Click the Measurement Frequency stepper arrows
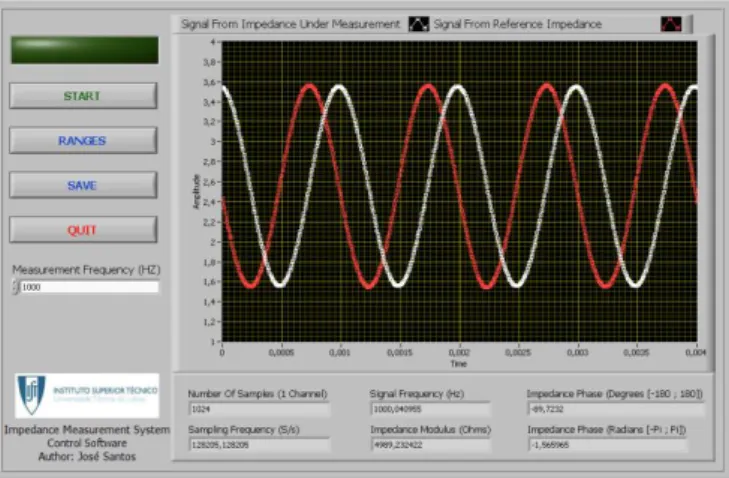Viewport: 729px width, 478px height. click(x=15, y=287)
